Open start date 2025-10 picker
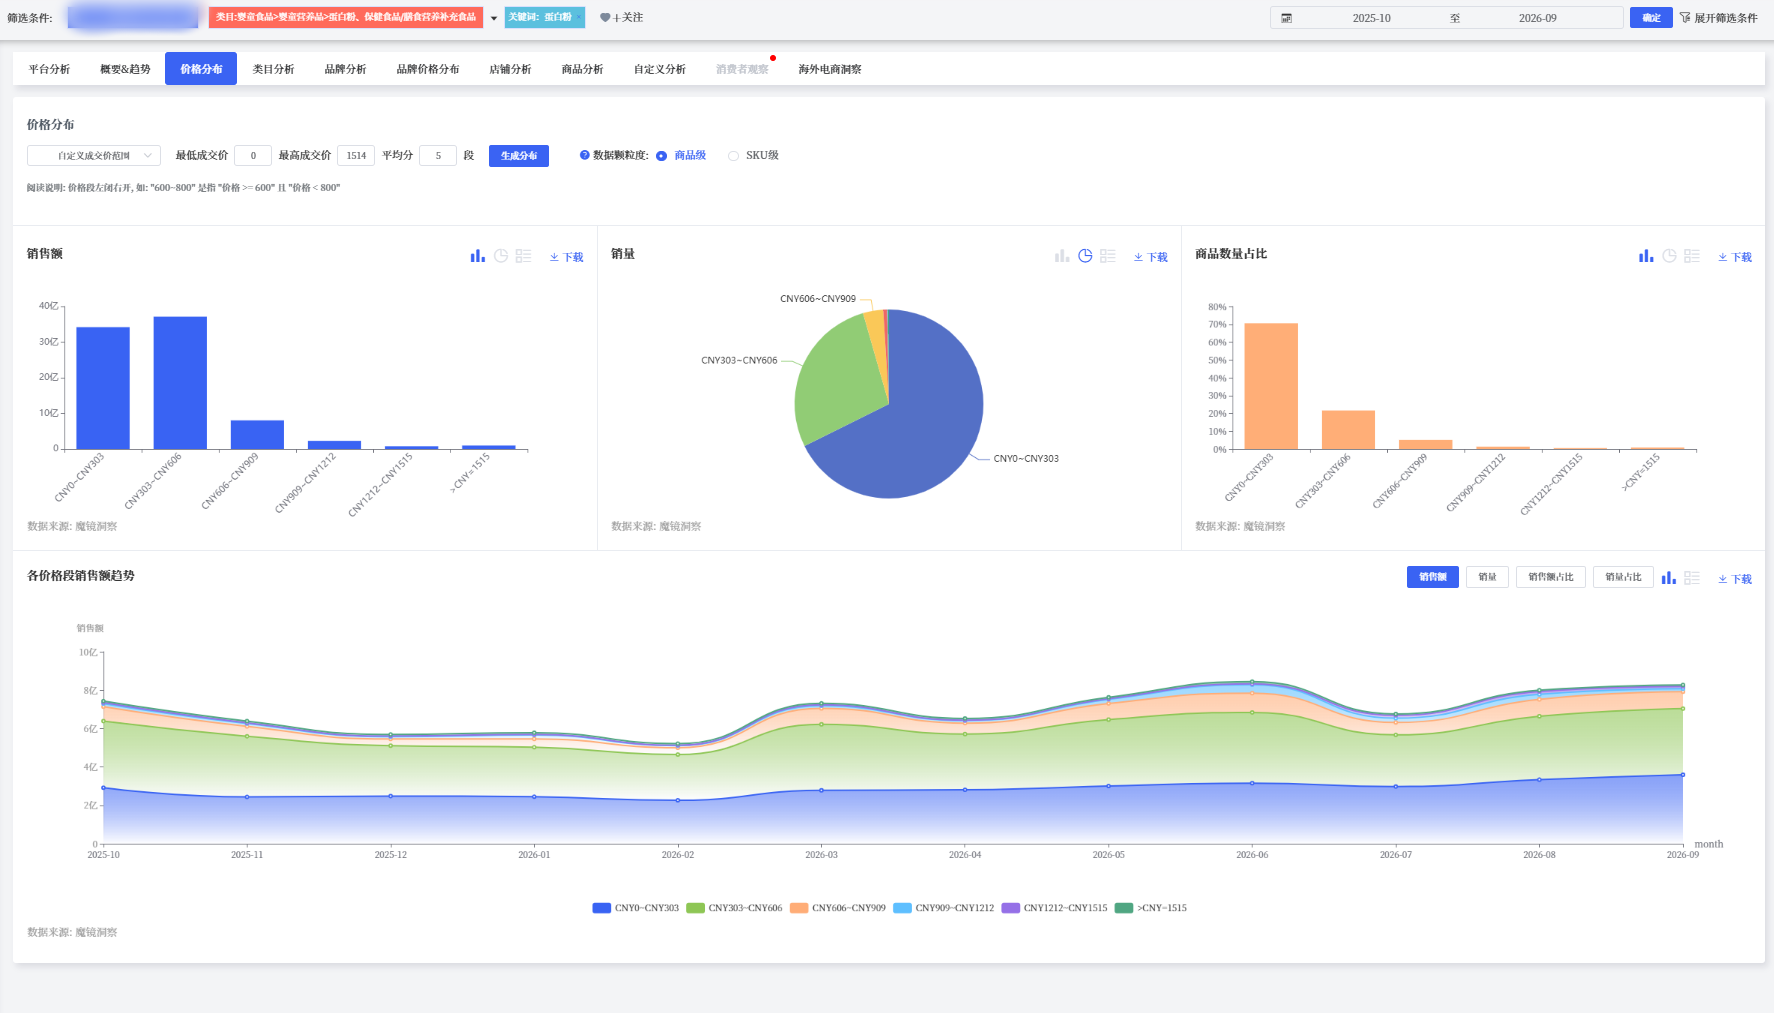This screenshot has width=1774, height=1013. coord(1371,18)
